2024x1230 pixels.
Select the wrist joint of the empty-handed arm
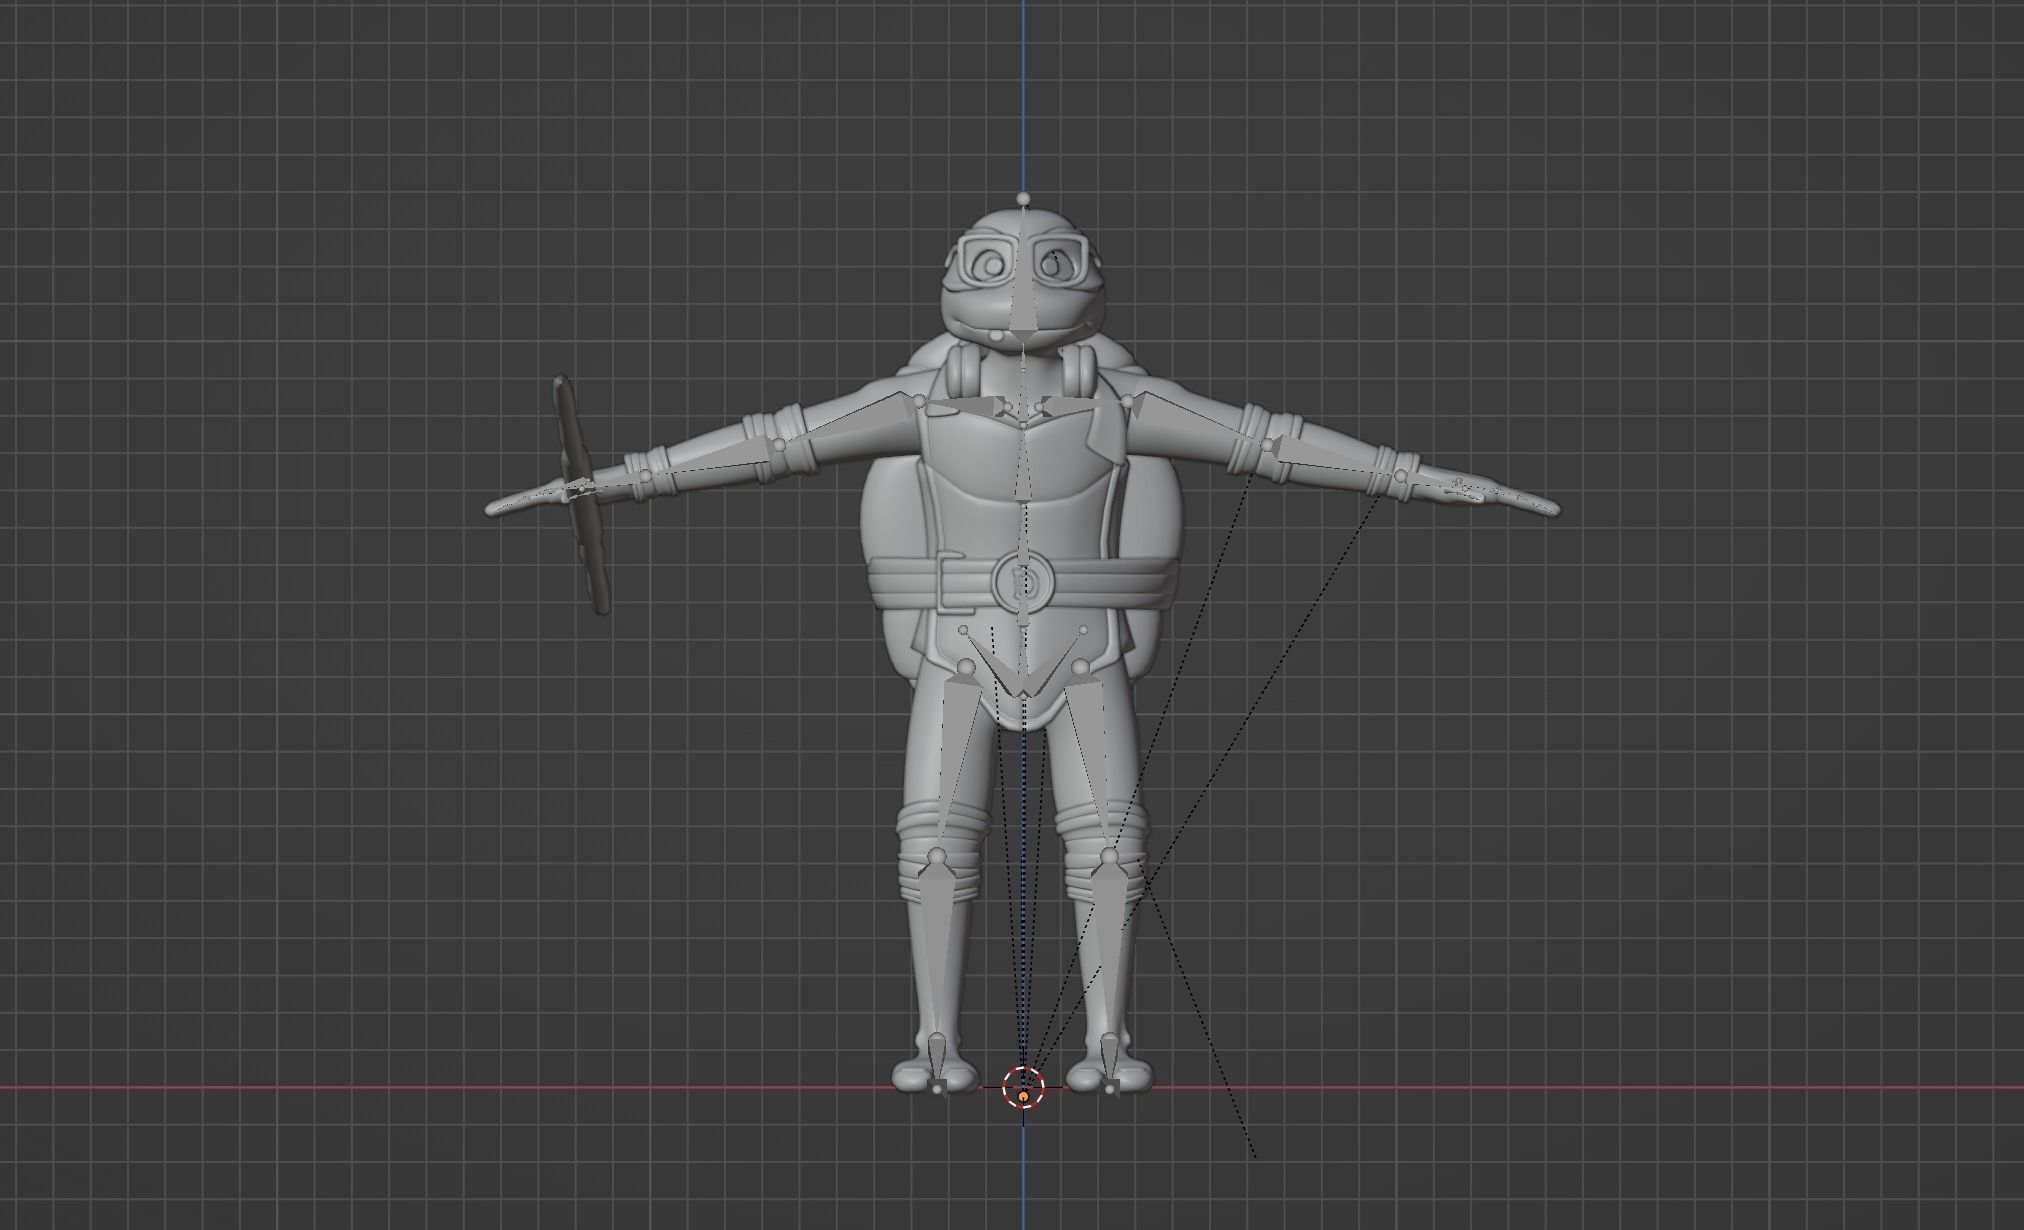click(1402, 476)
